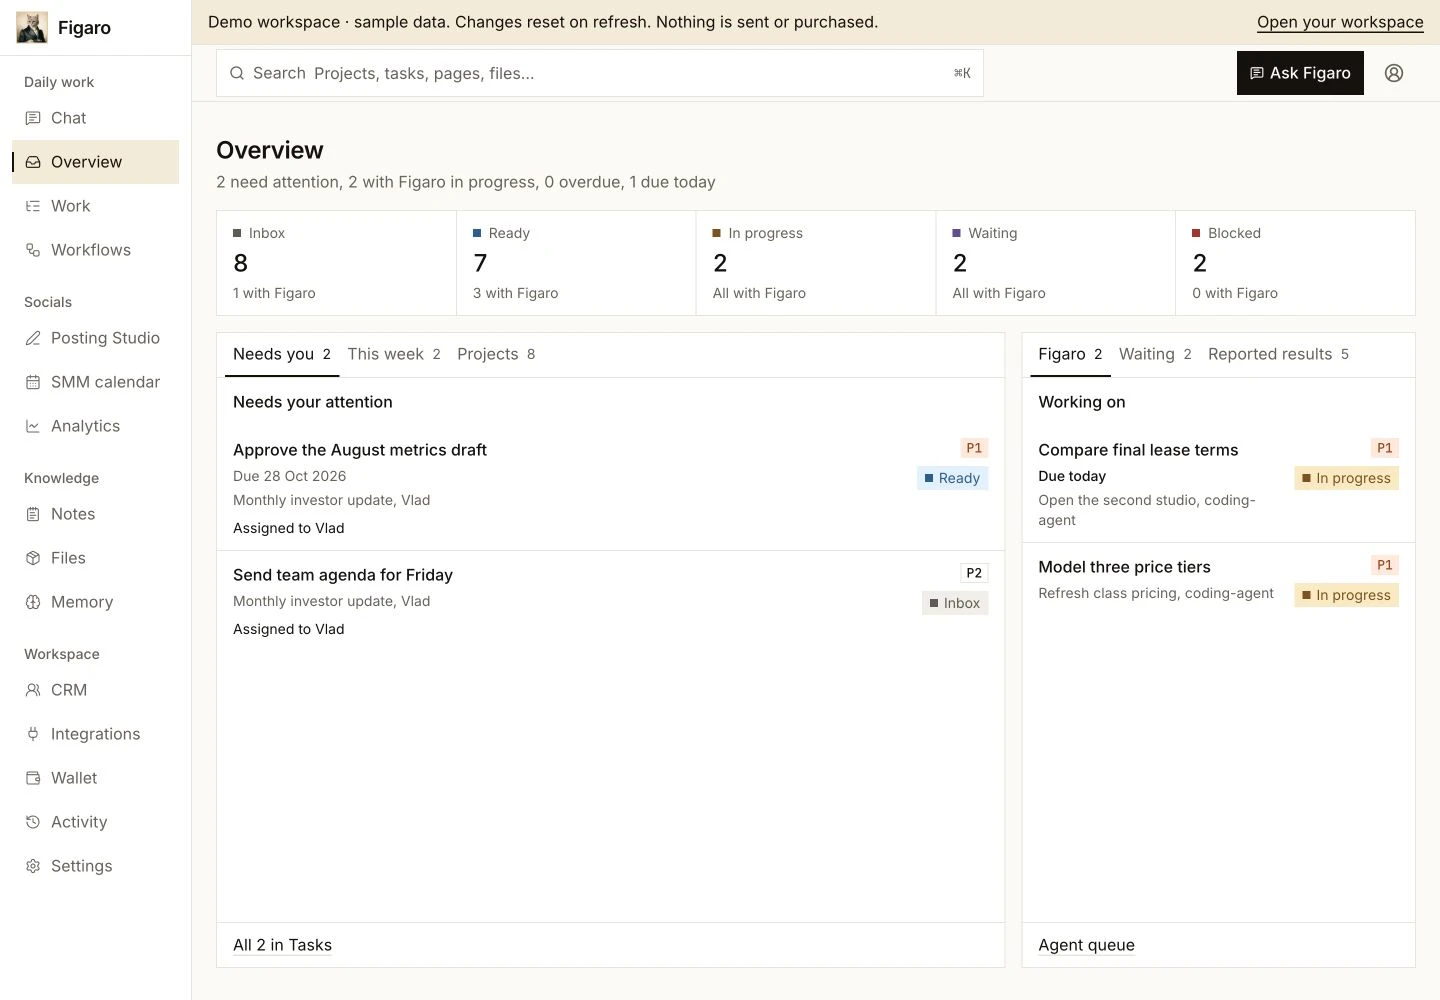Screen dimensions: 1440x1000
Task: Switch to the This week tab
Action: point(394,354)
